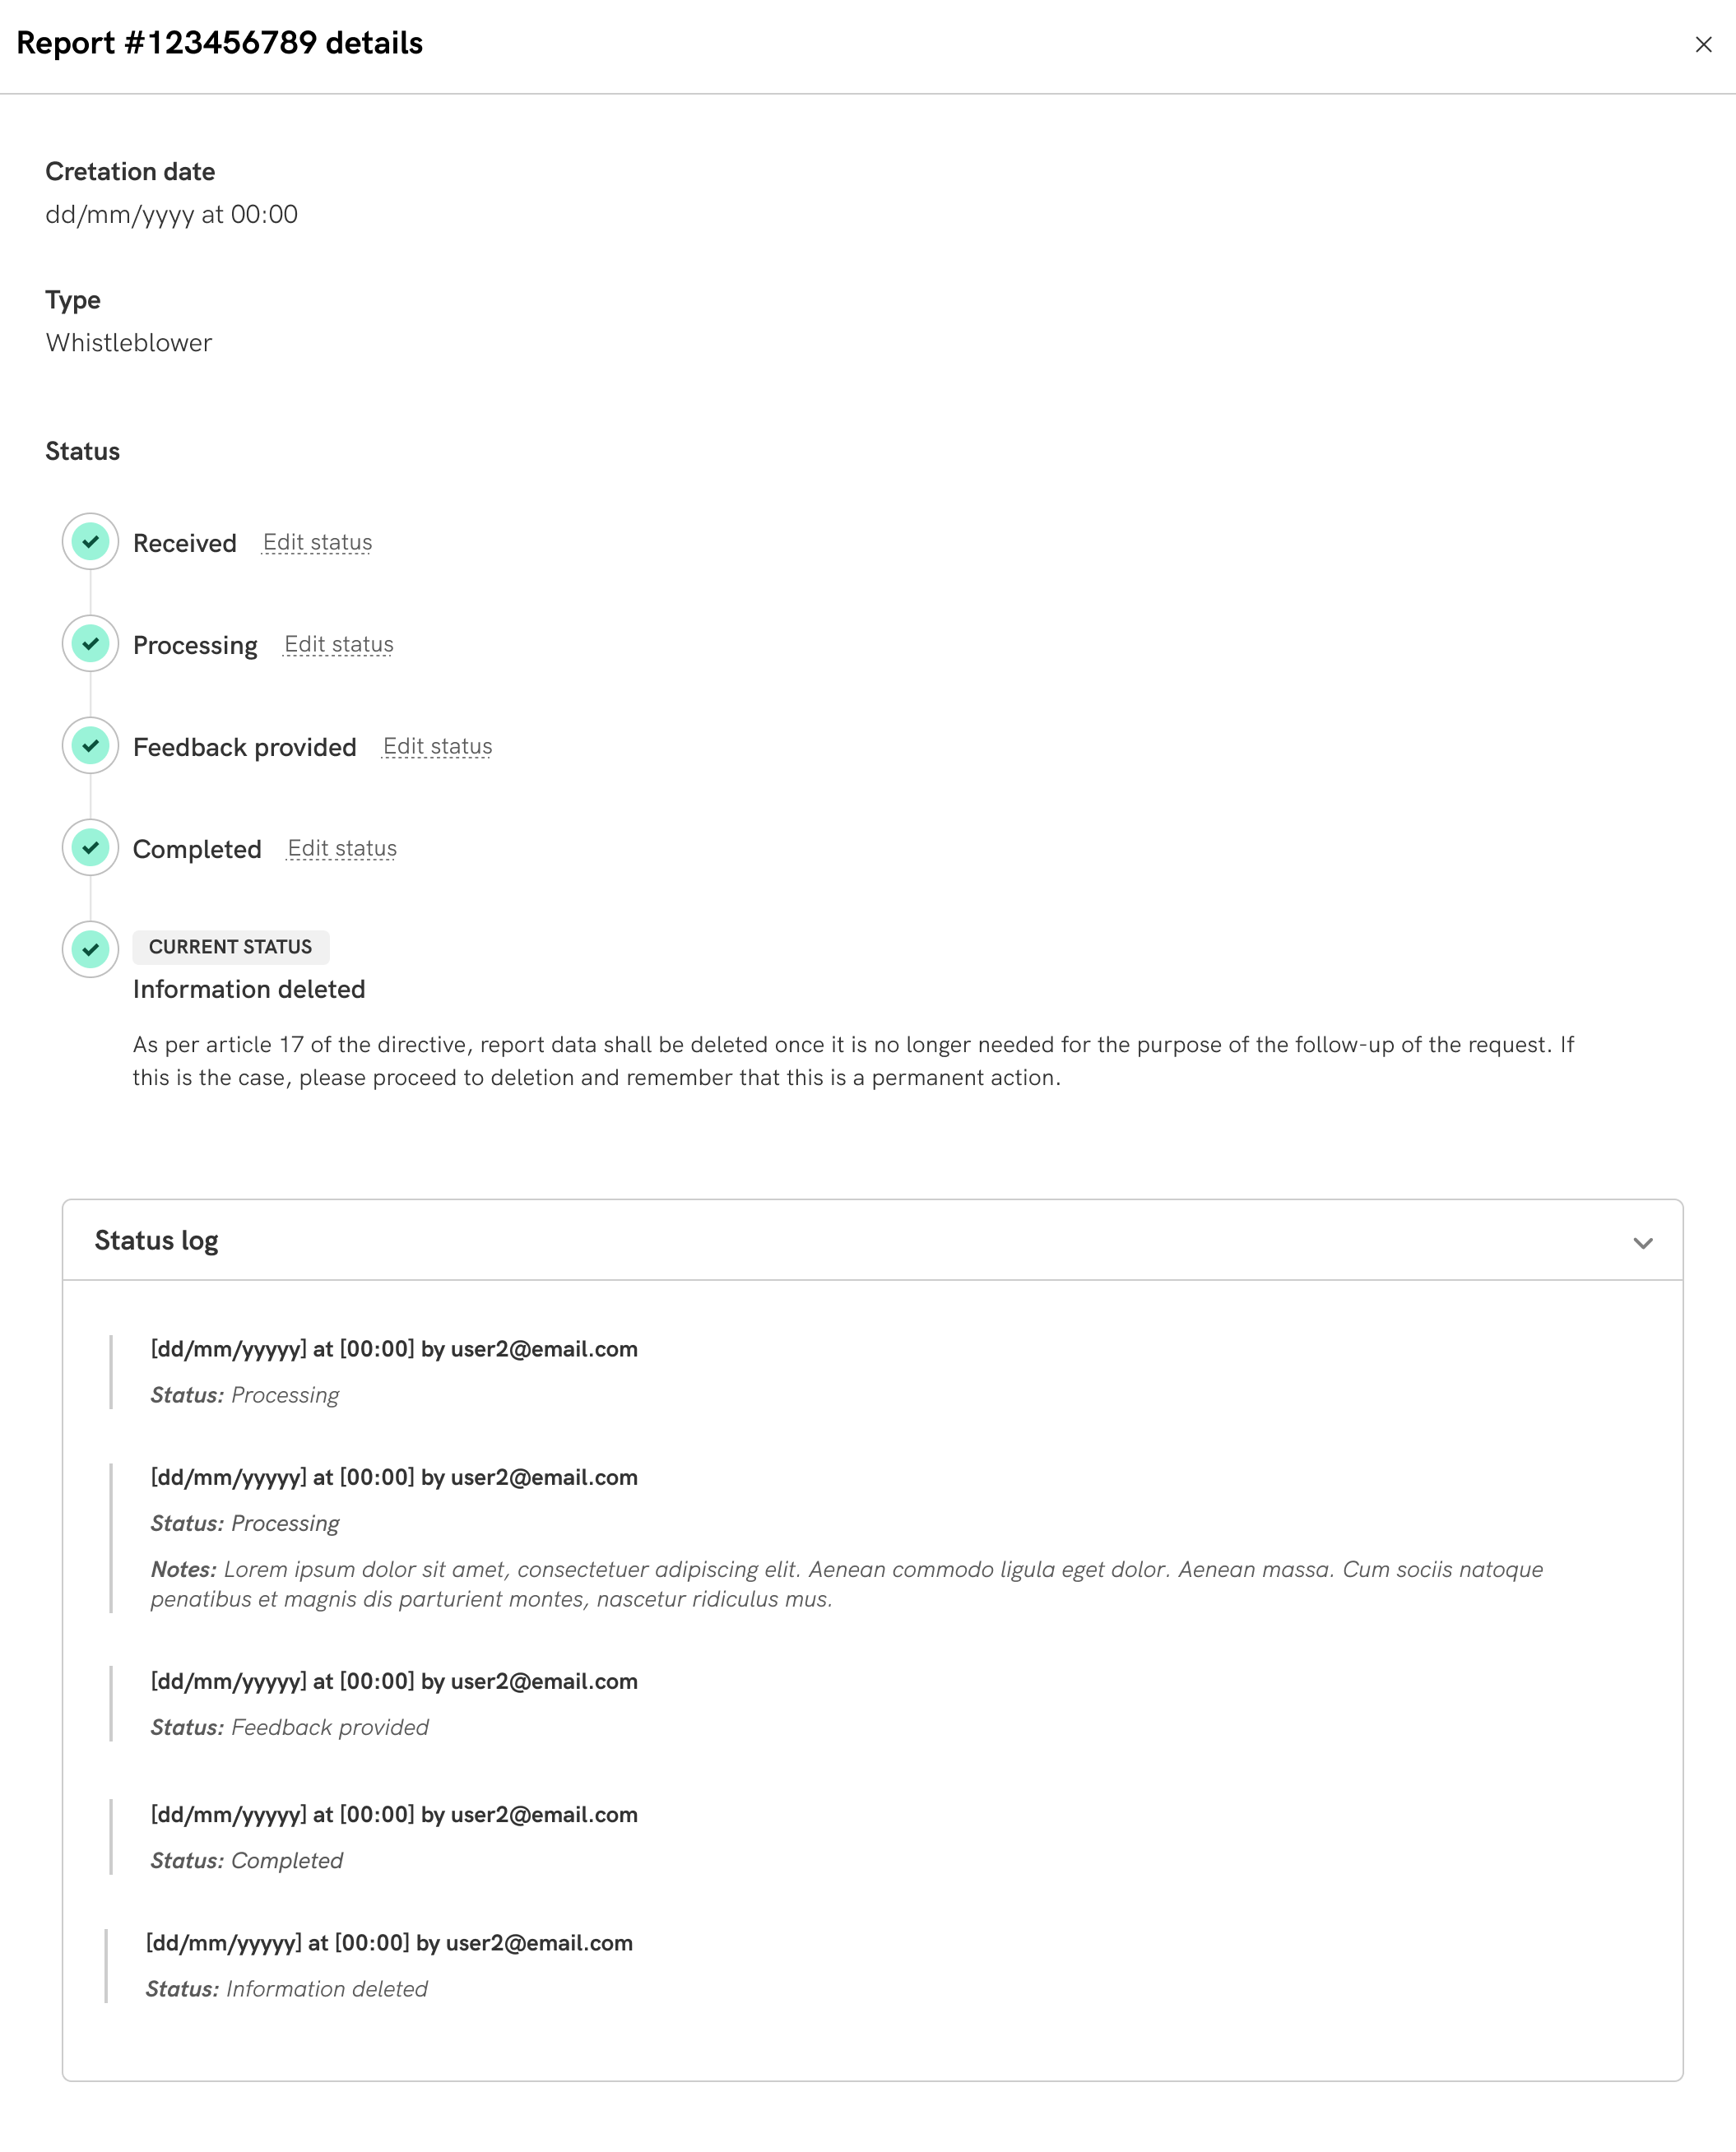Click the log entry containing Notes
1736x2152 pixels.
[x=394, y=1538]
